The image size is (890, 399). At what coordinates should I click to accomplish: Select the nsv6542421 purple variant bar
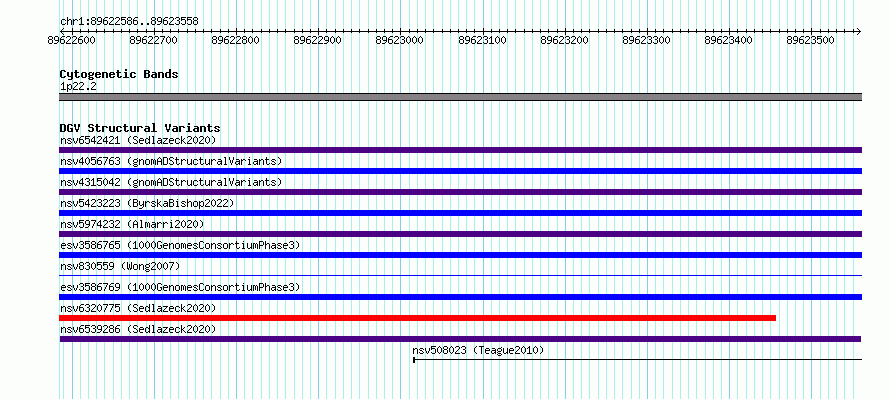460,150
